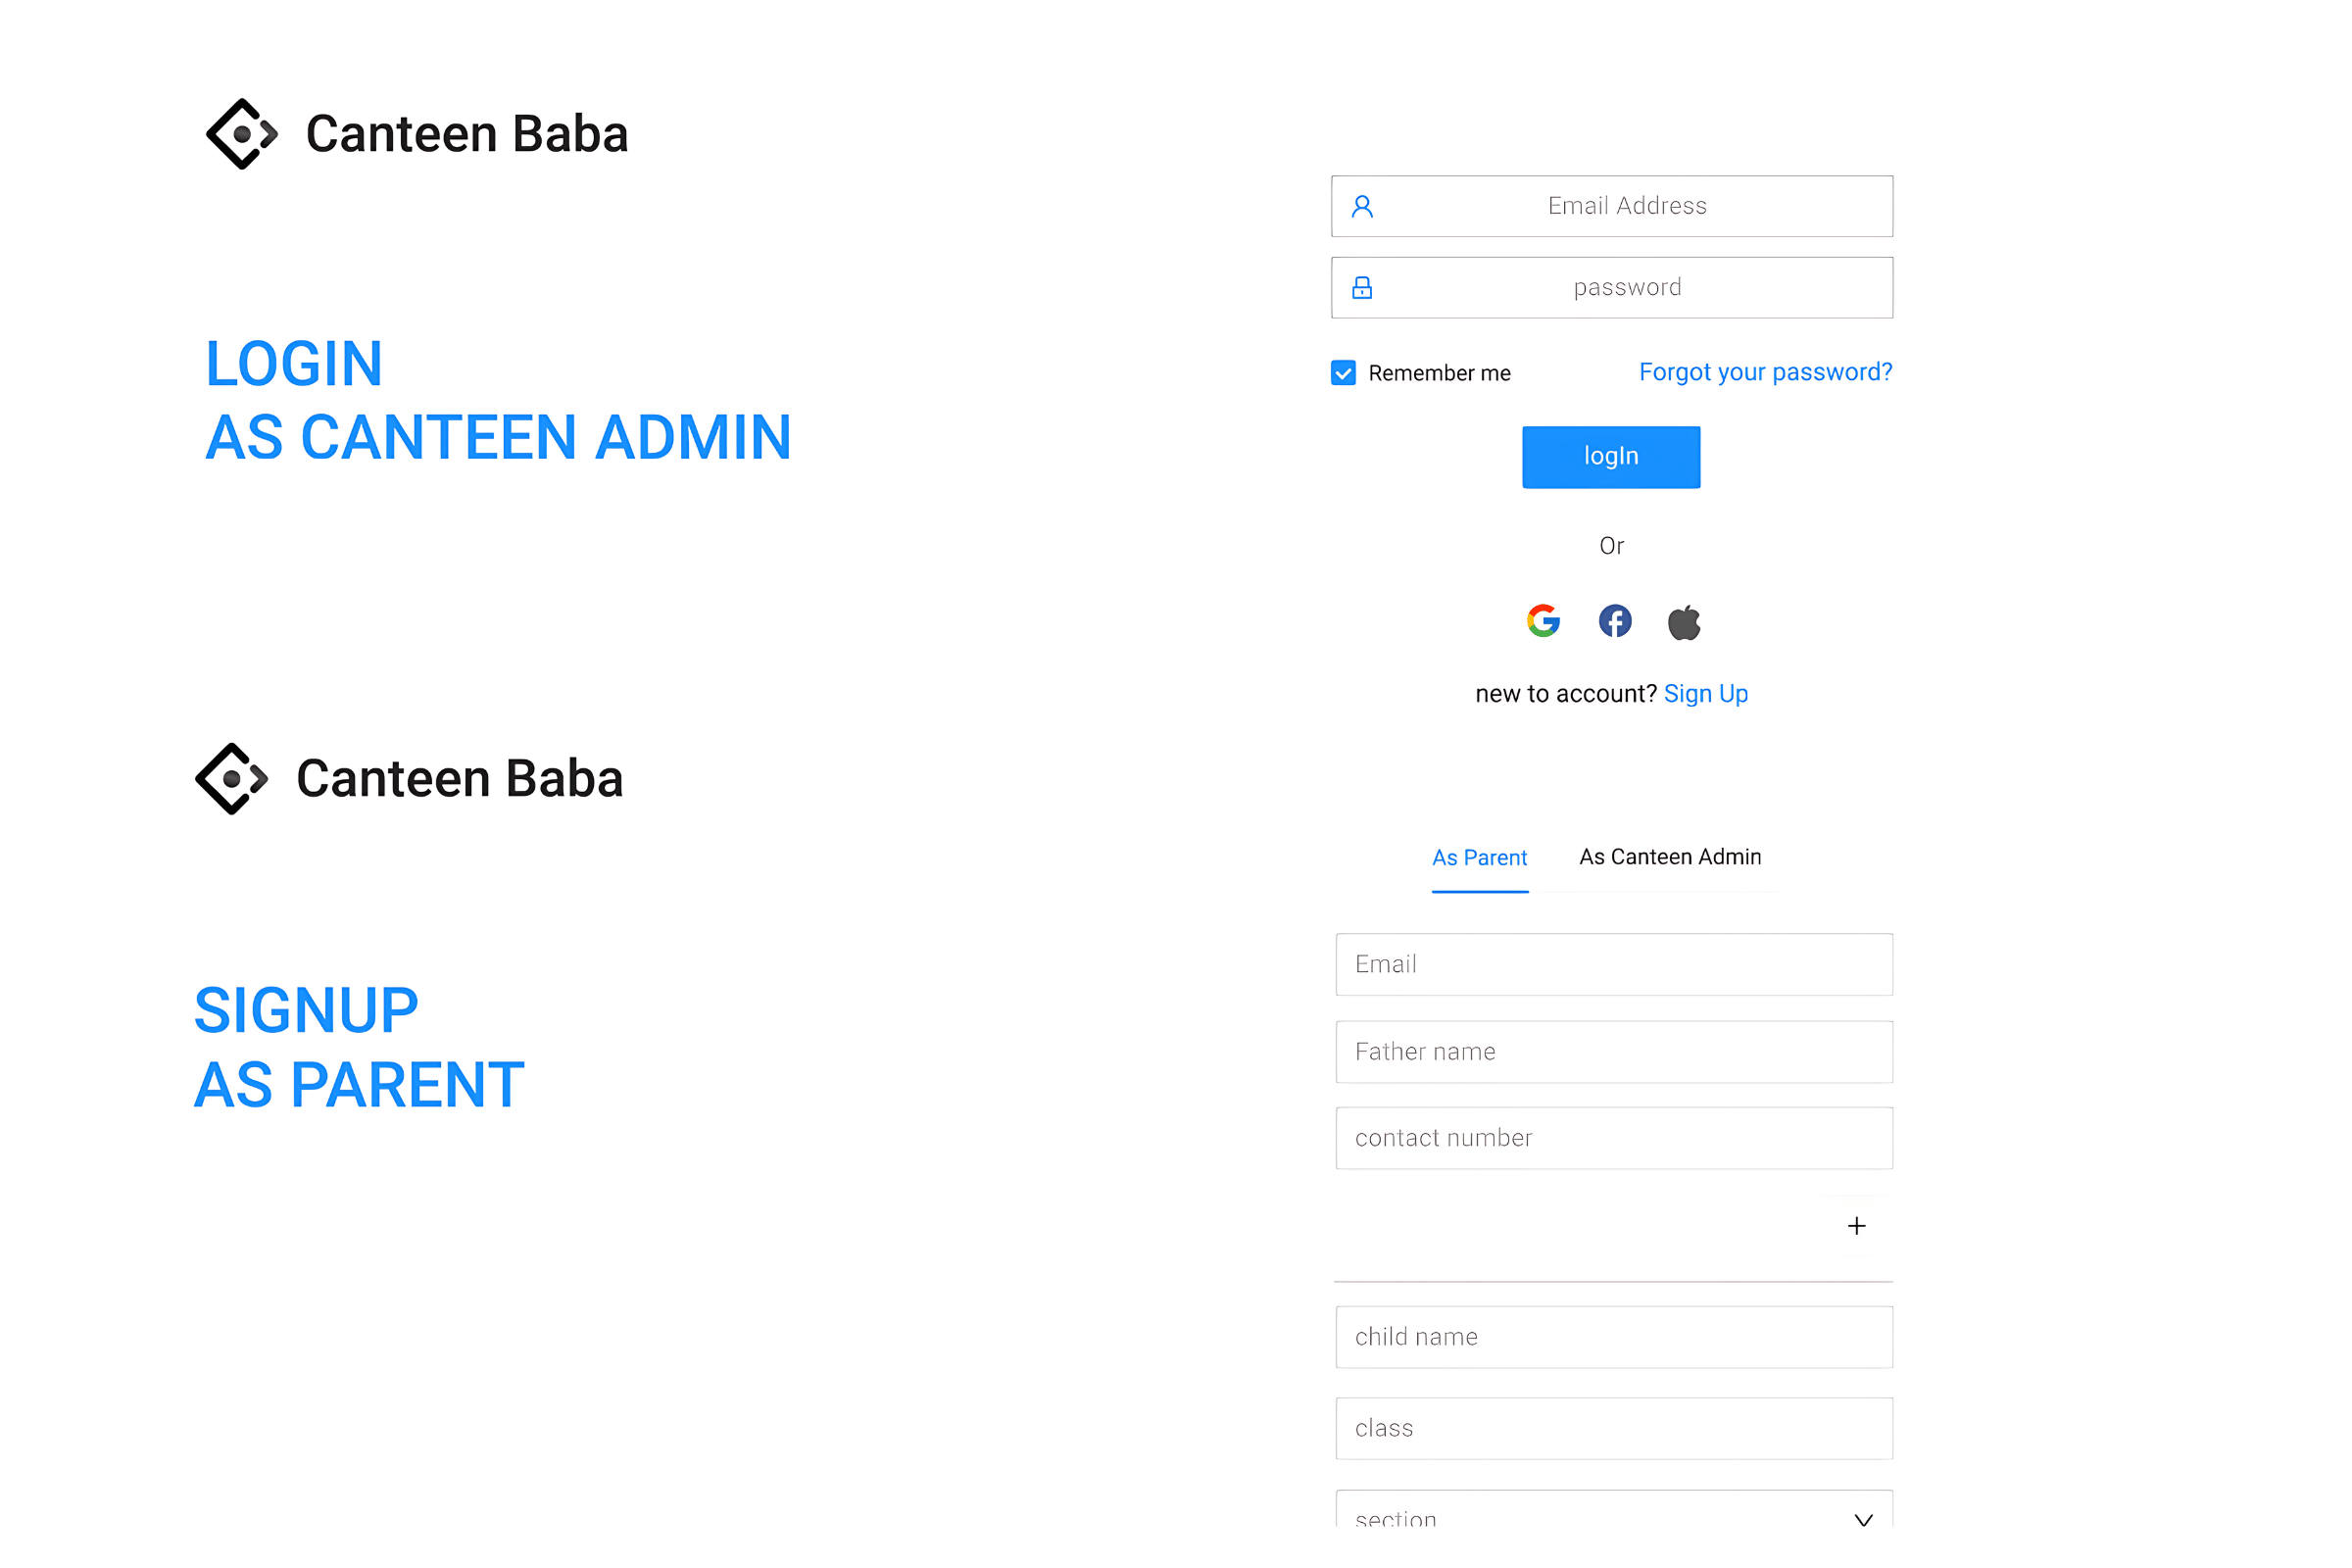Click the Apple sign-in icon

click(1684, 622)
